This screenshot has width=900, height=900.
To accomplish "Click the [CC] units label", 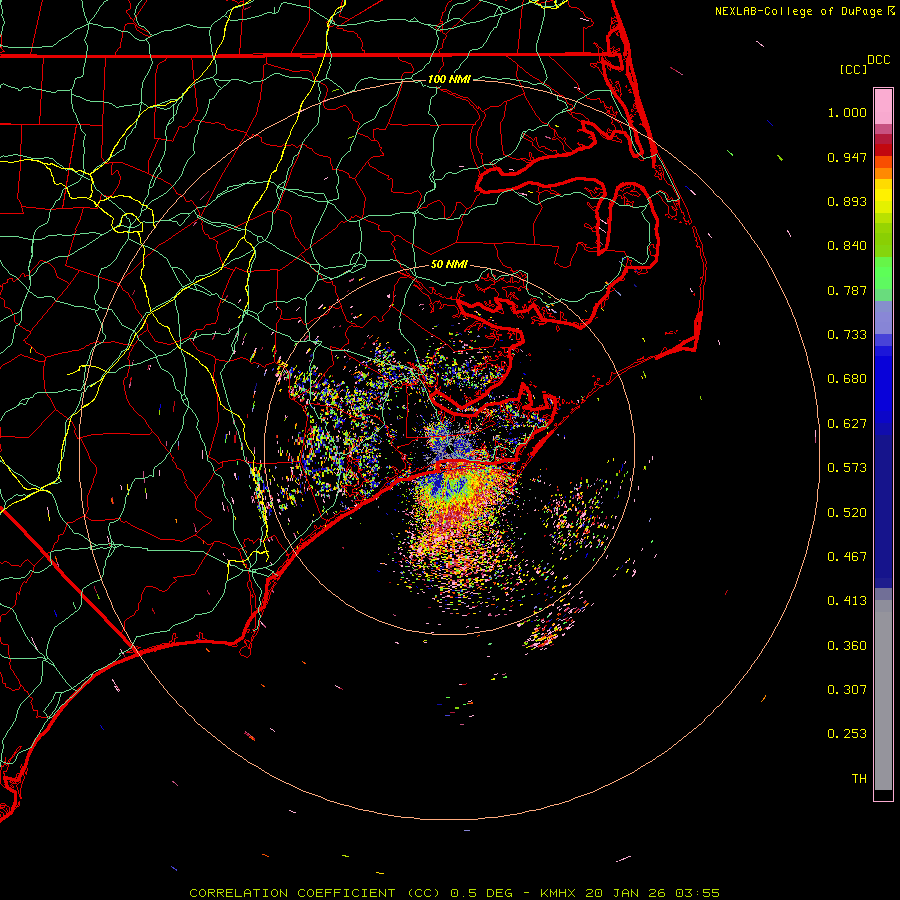I will pos(853,69).
